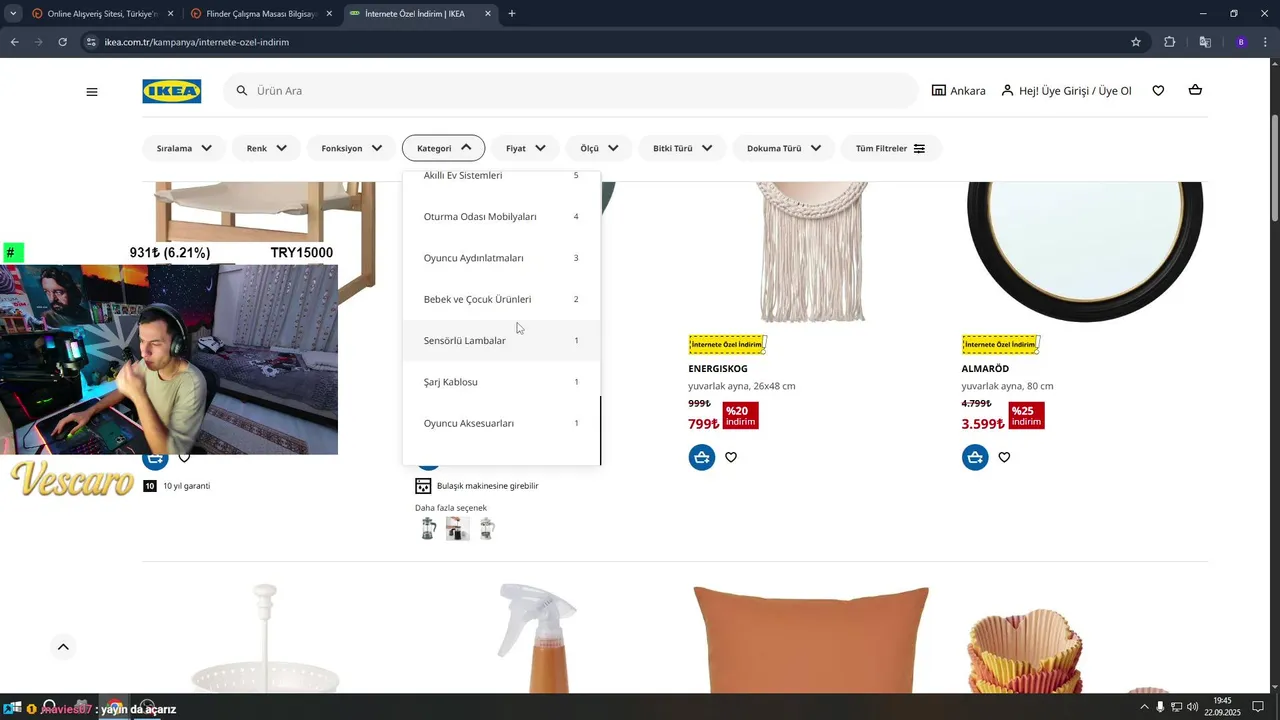Select Oyuncu Aksesuarları category
The width and height of the screenshot is (1280, 720).
coord(501,423)
